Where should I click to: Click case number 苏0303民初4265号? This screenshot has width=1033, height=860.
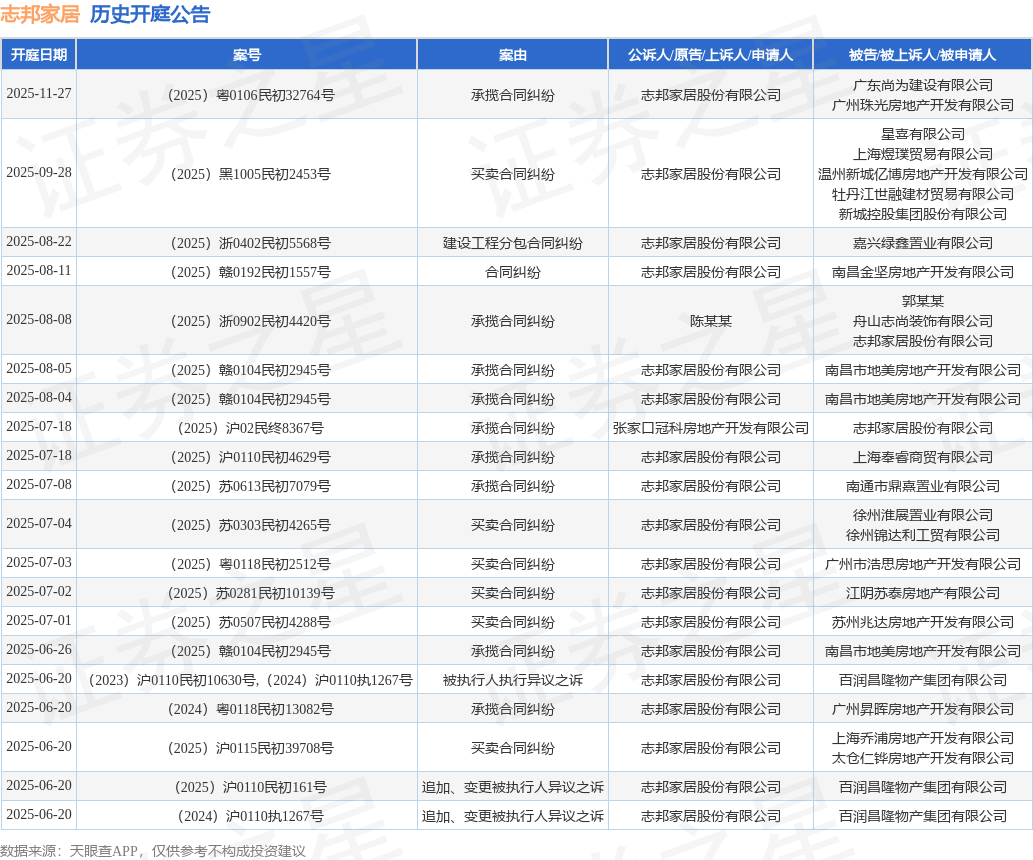click(250, 525)
